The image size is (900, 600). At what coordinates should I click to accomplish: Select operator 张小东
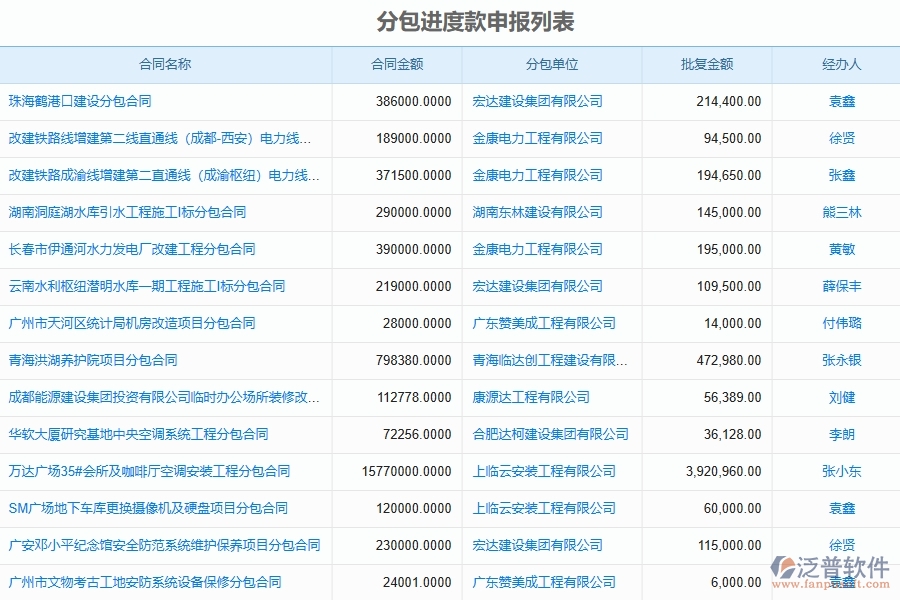(835, 471)
